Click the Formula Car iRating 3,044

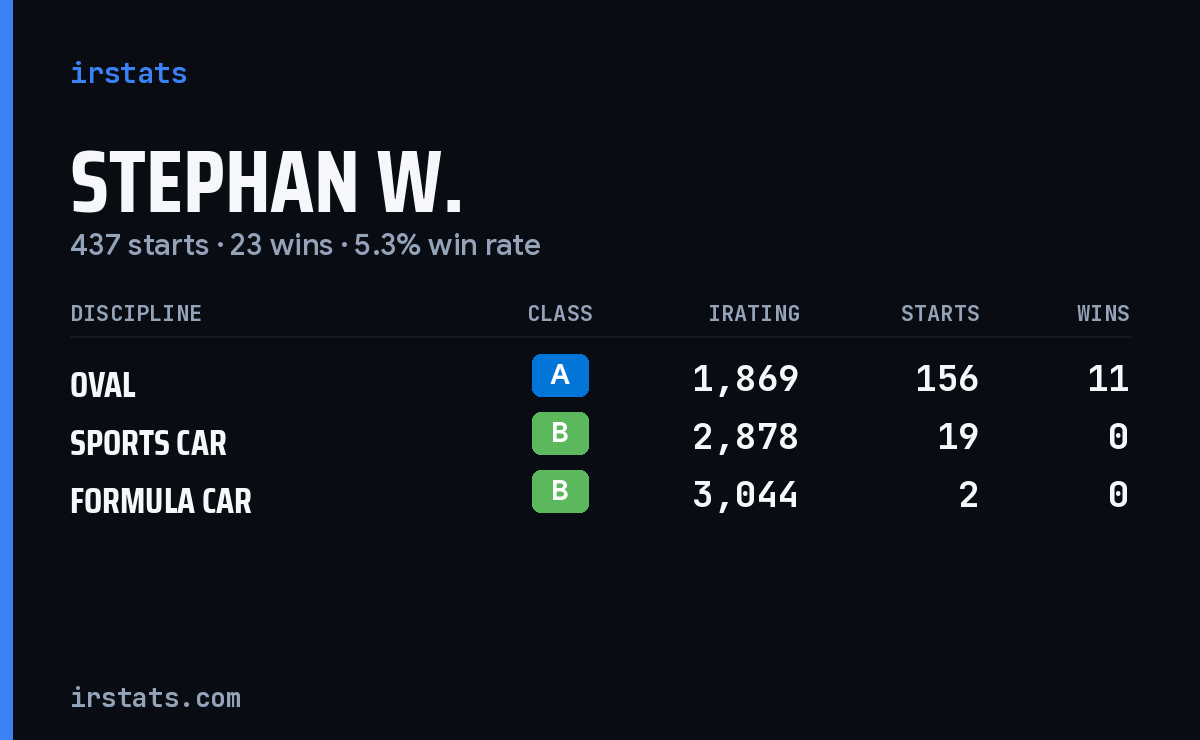[x=746, y=495]
